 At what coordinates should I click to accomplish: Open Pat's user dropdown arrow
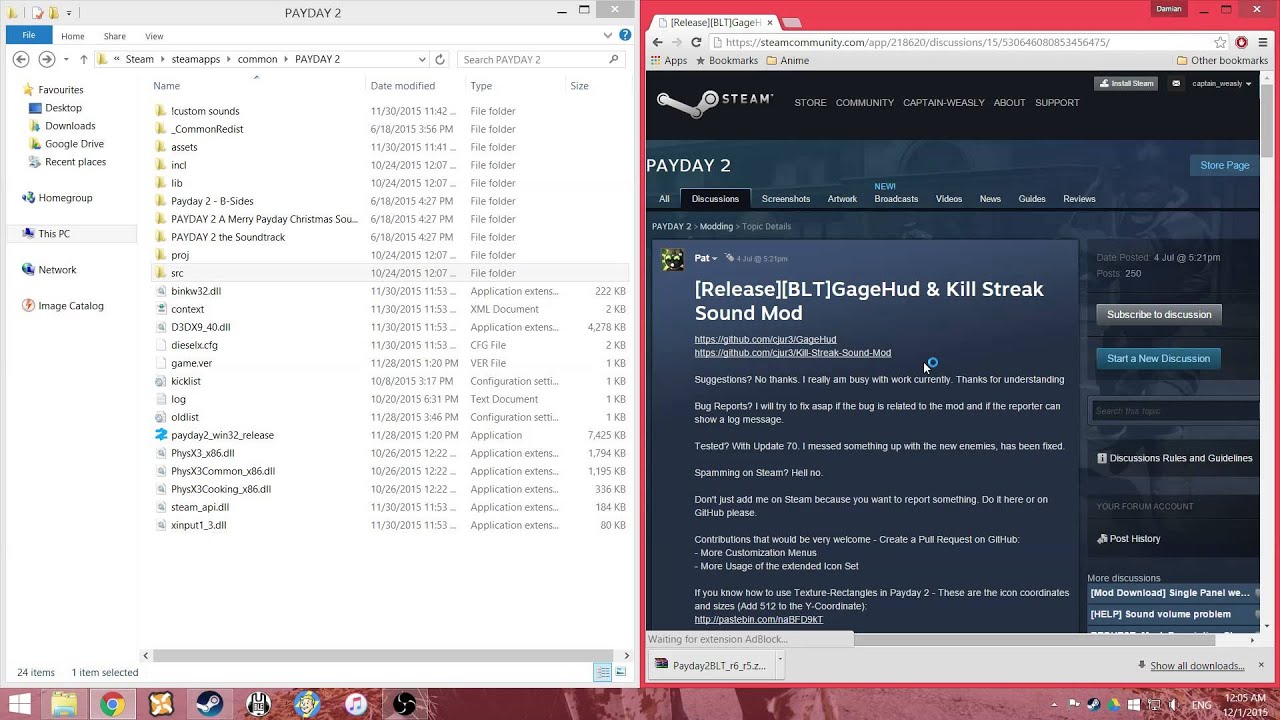tap(715, 258)
